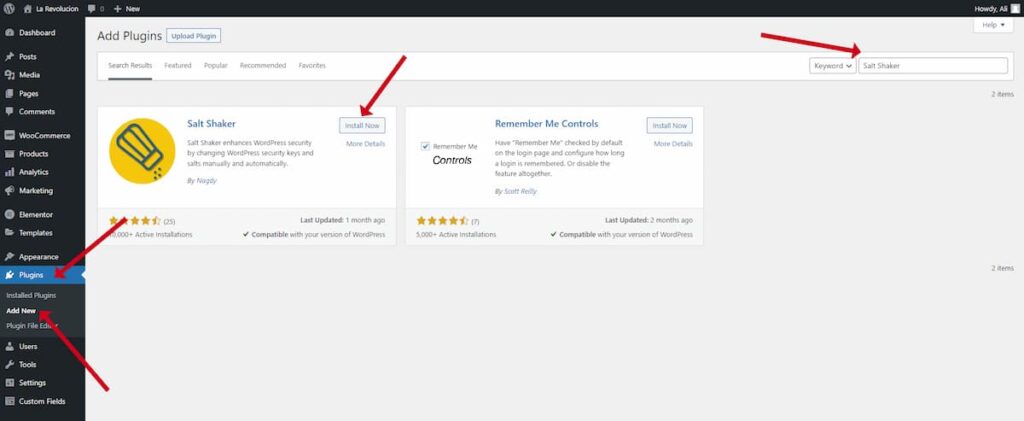Switch to the Favorites tab
This screenshot has height=421, width=1024.
[x=312, y=66]
